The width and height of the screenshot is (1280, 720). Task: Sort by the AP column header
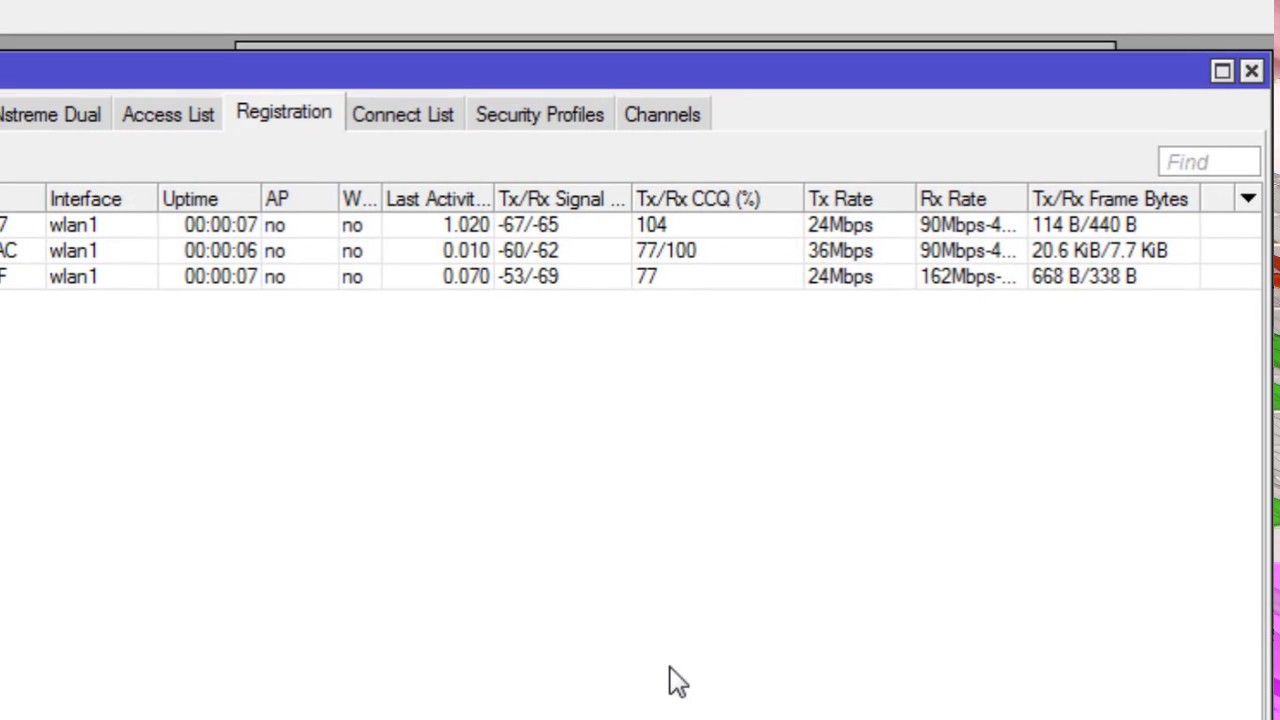[x=299, y=199]
